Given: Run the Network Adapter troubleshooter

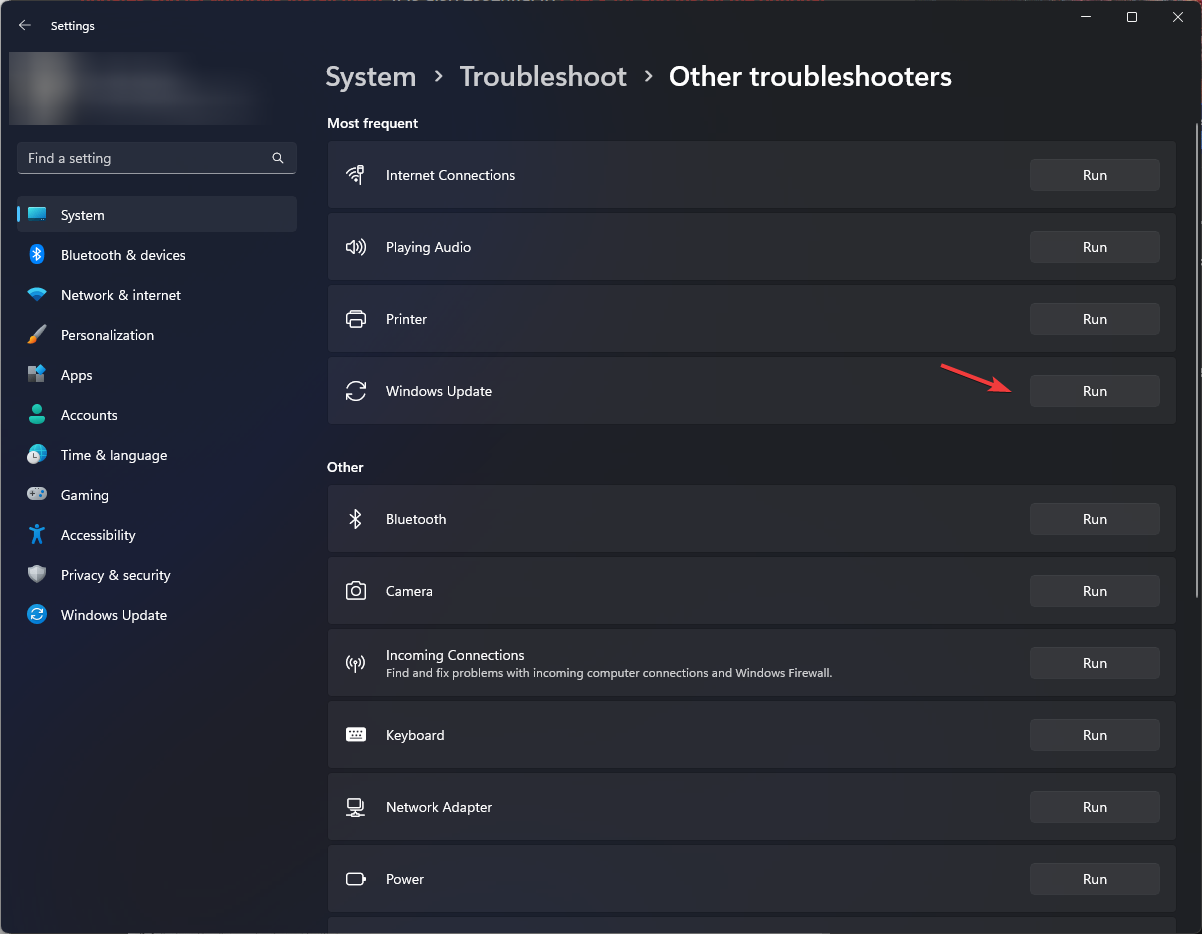Looking at the screenshot, I should pos(1095,807).
